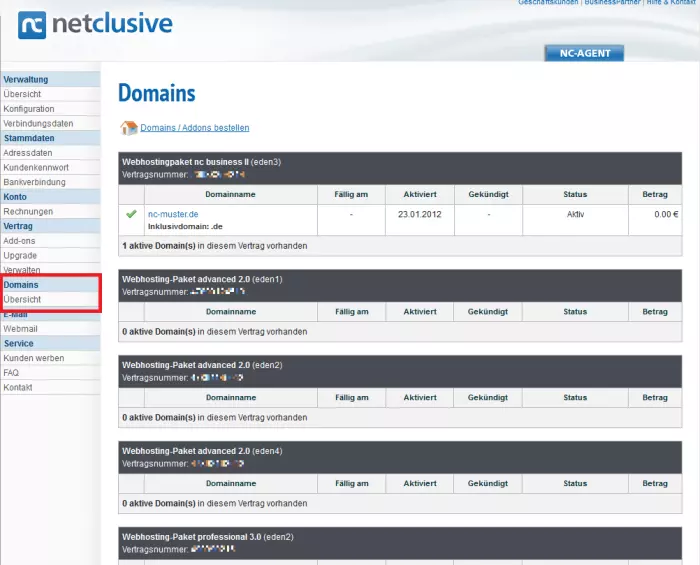The width and height of the screenshot is (700, 565).
Task: Click '0 aktive Domain(s)' row under eden1
Action: click(x=400, y=332)
